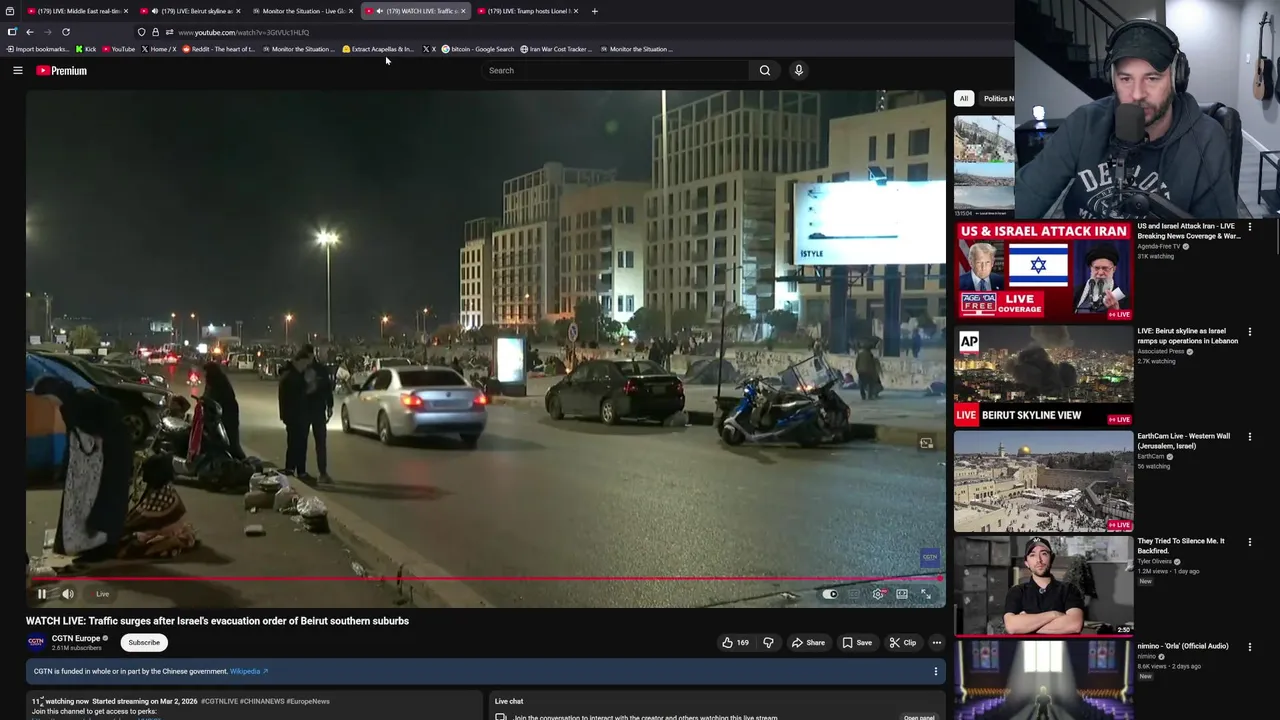Switch to theater mode in player
The height and width of the screenshot is (720, 1280).
(x=902, y=594)
